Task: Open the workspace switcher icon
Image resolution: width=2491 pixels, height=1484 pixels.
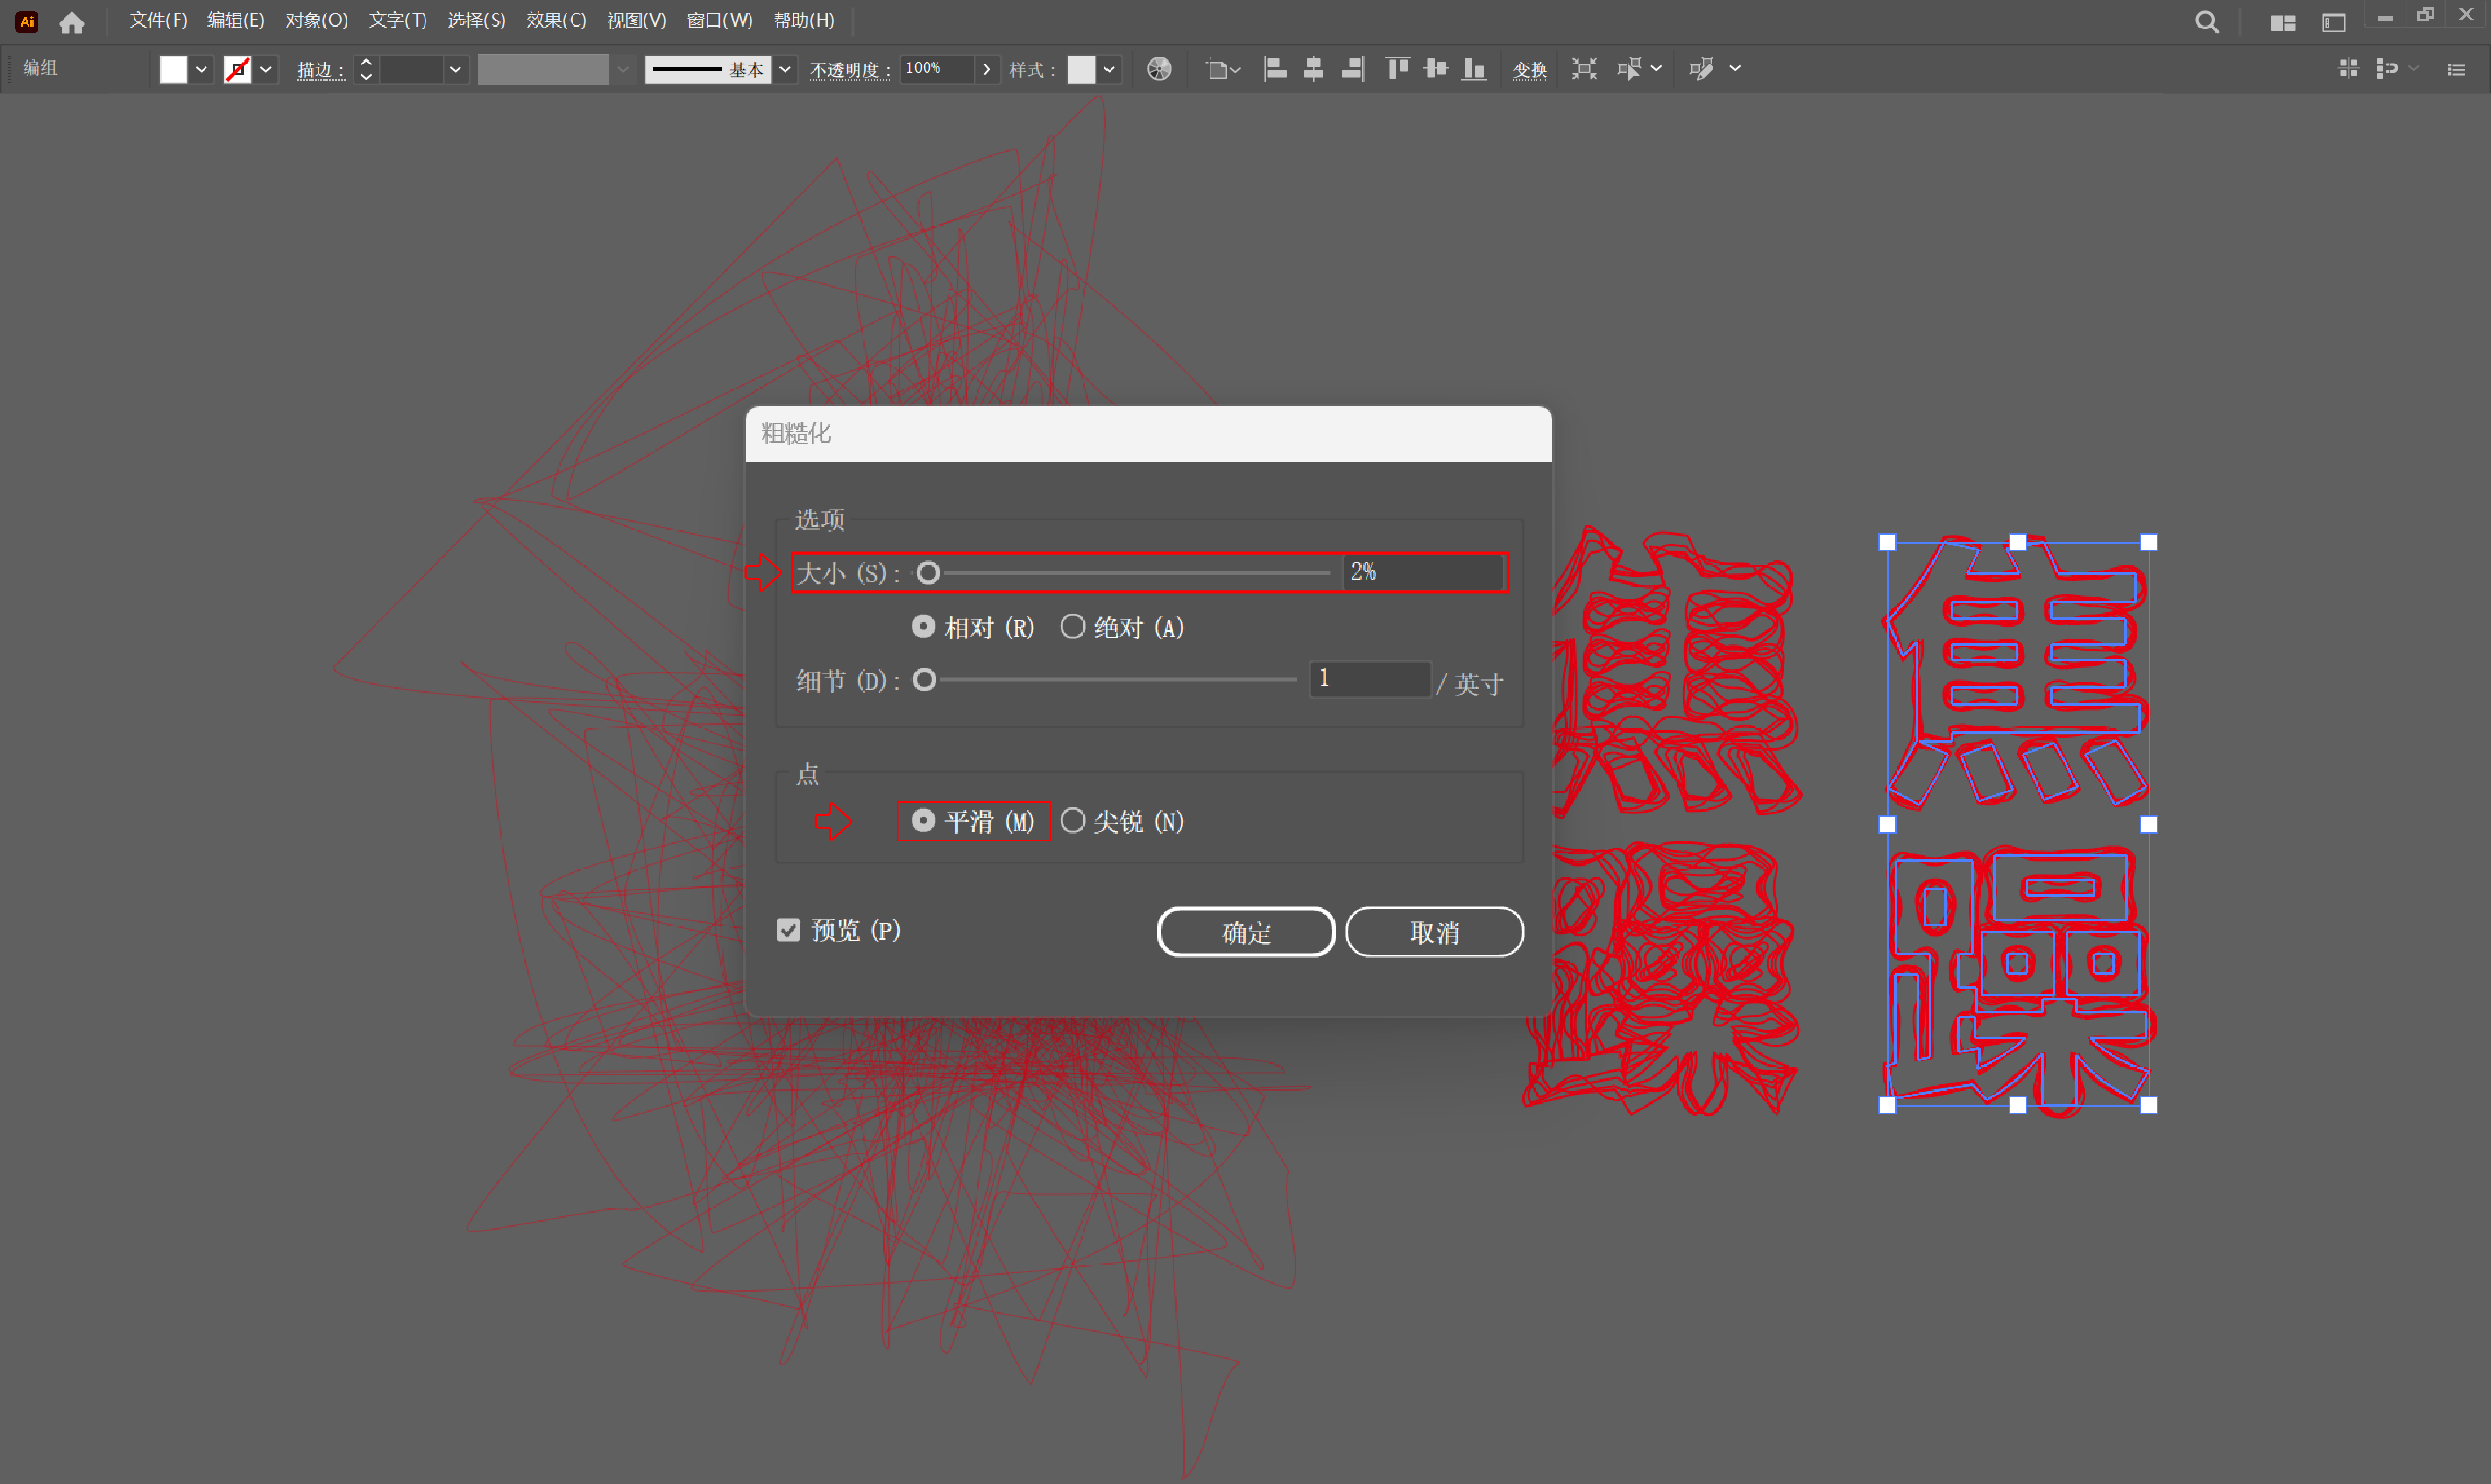Action: [2333, 22]
